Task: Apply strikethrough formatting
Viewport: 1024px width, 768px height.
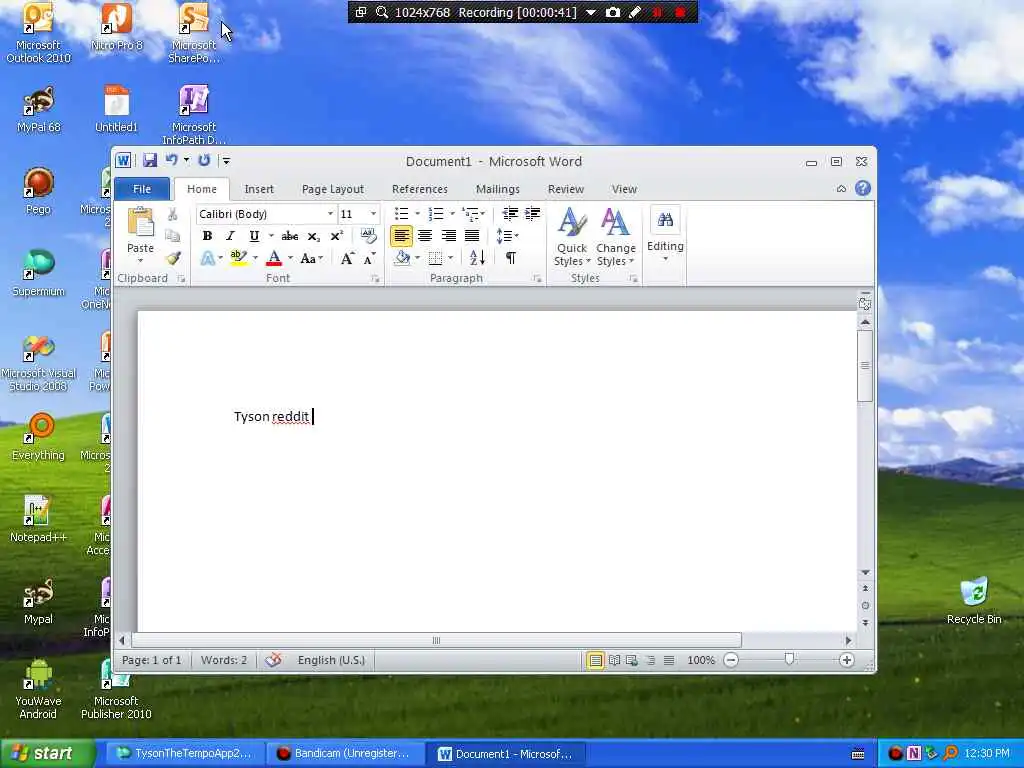Action: [x=289, y=236]
